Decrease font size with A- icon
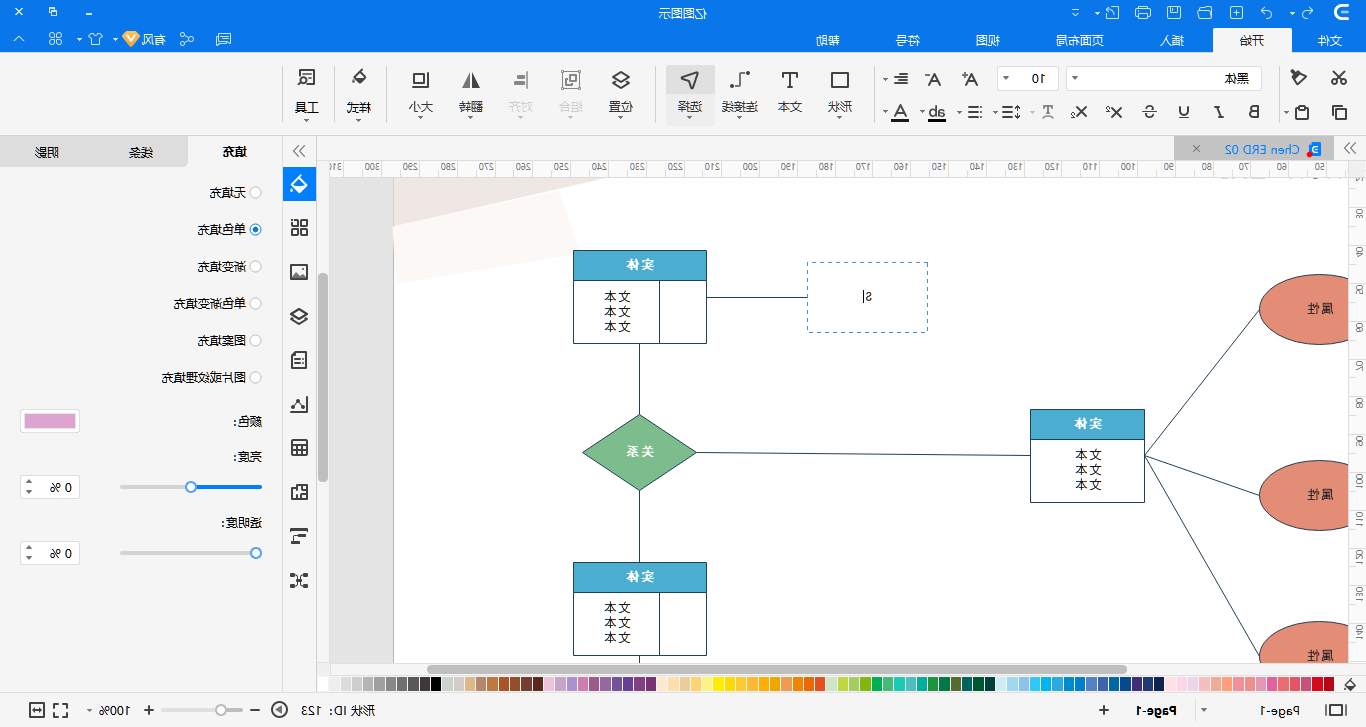Image resolution: width=1366 pixels, height=727 pixels. pos(933,79)
